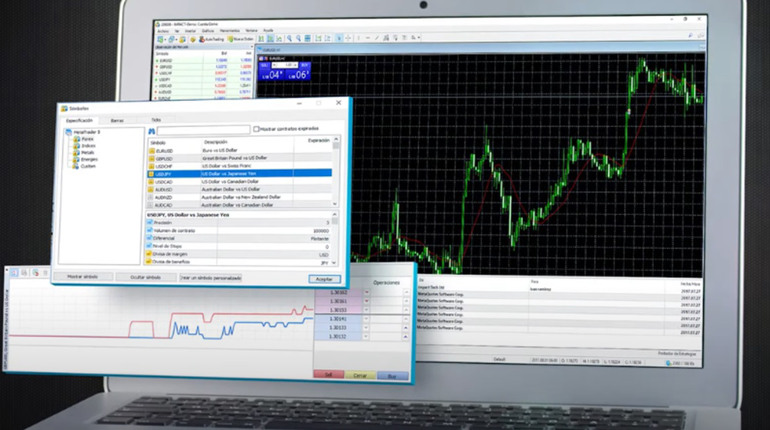Open the new chart toolbar icon
Viewport: 770px width, 430px height.
coord(160,39)
